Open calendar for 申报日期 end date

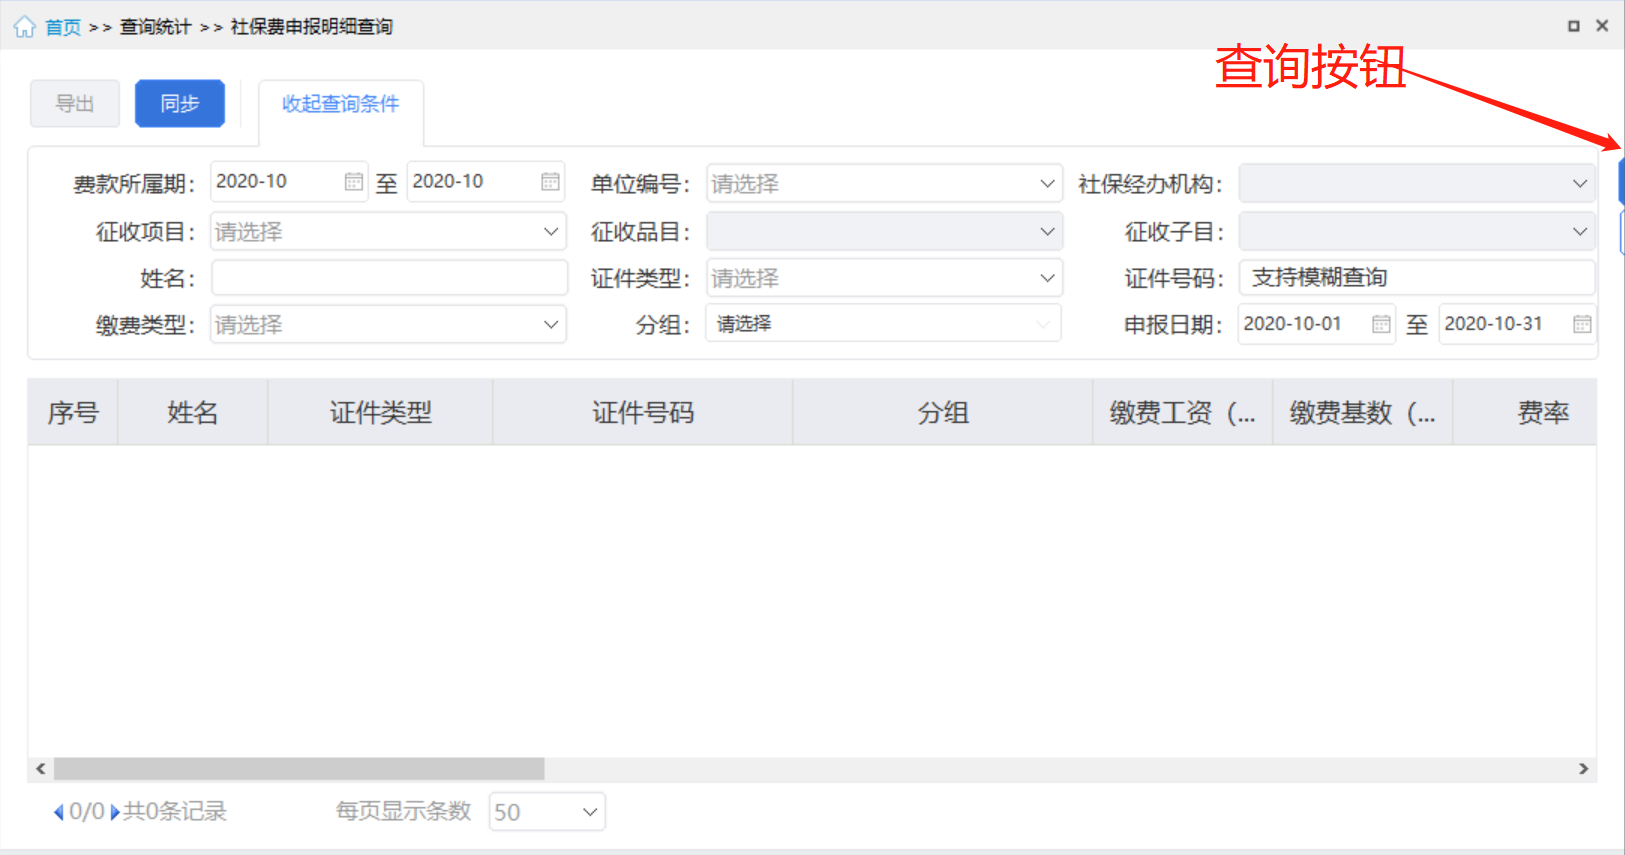click(1582, 324)
